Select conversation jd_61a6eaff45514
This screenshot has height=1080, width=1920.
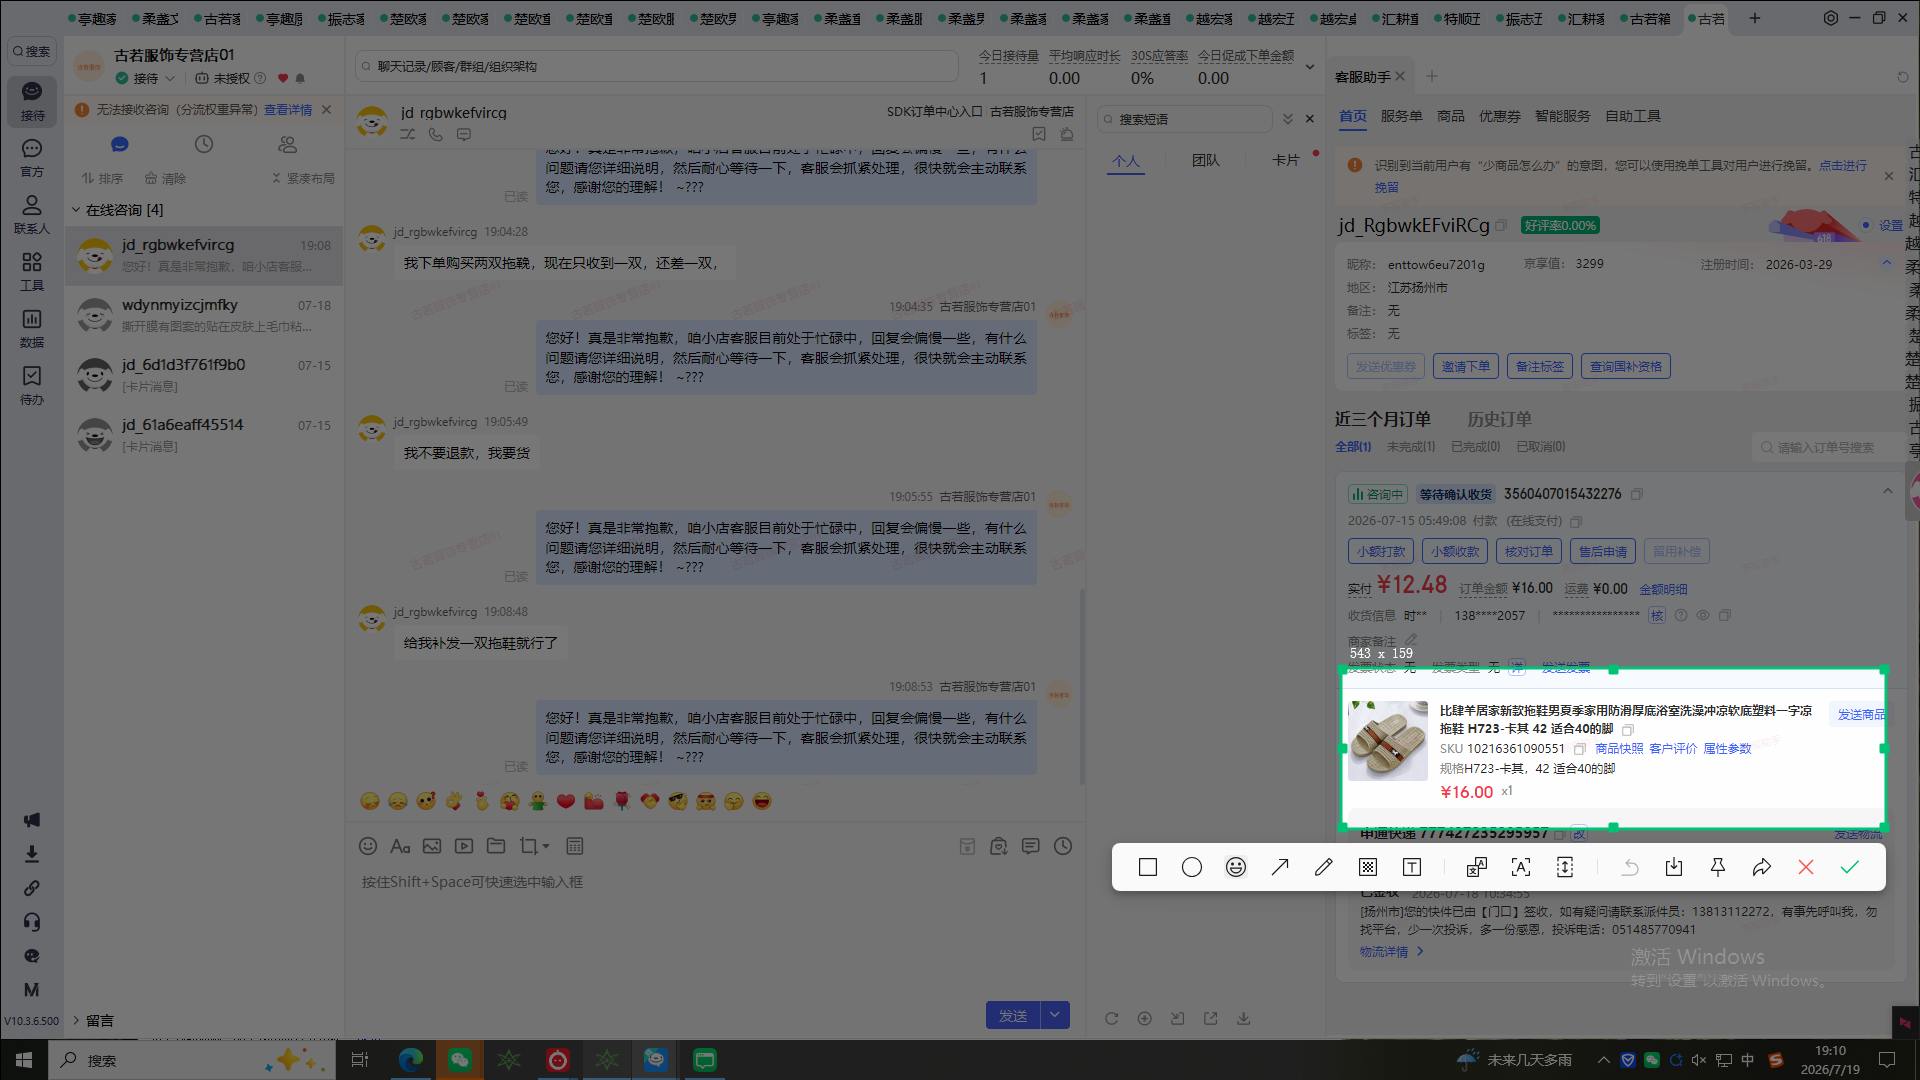point(204,435)
